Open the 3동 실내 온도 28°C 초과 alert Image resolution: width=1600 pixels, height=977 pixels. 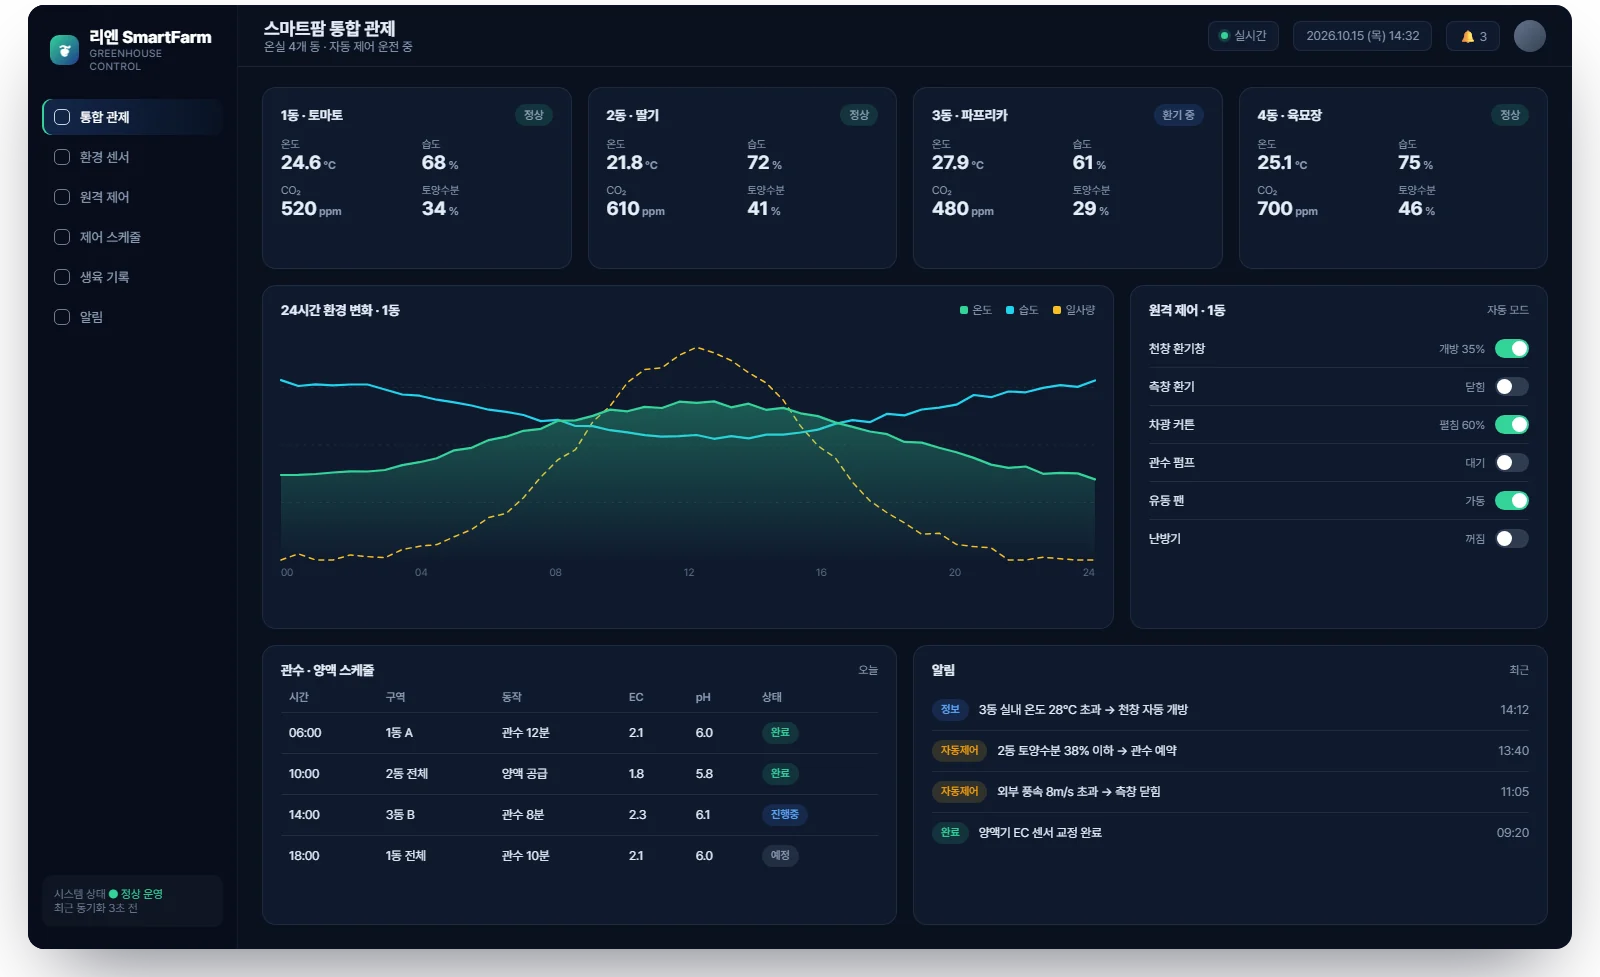1230,710
